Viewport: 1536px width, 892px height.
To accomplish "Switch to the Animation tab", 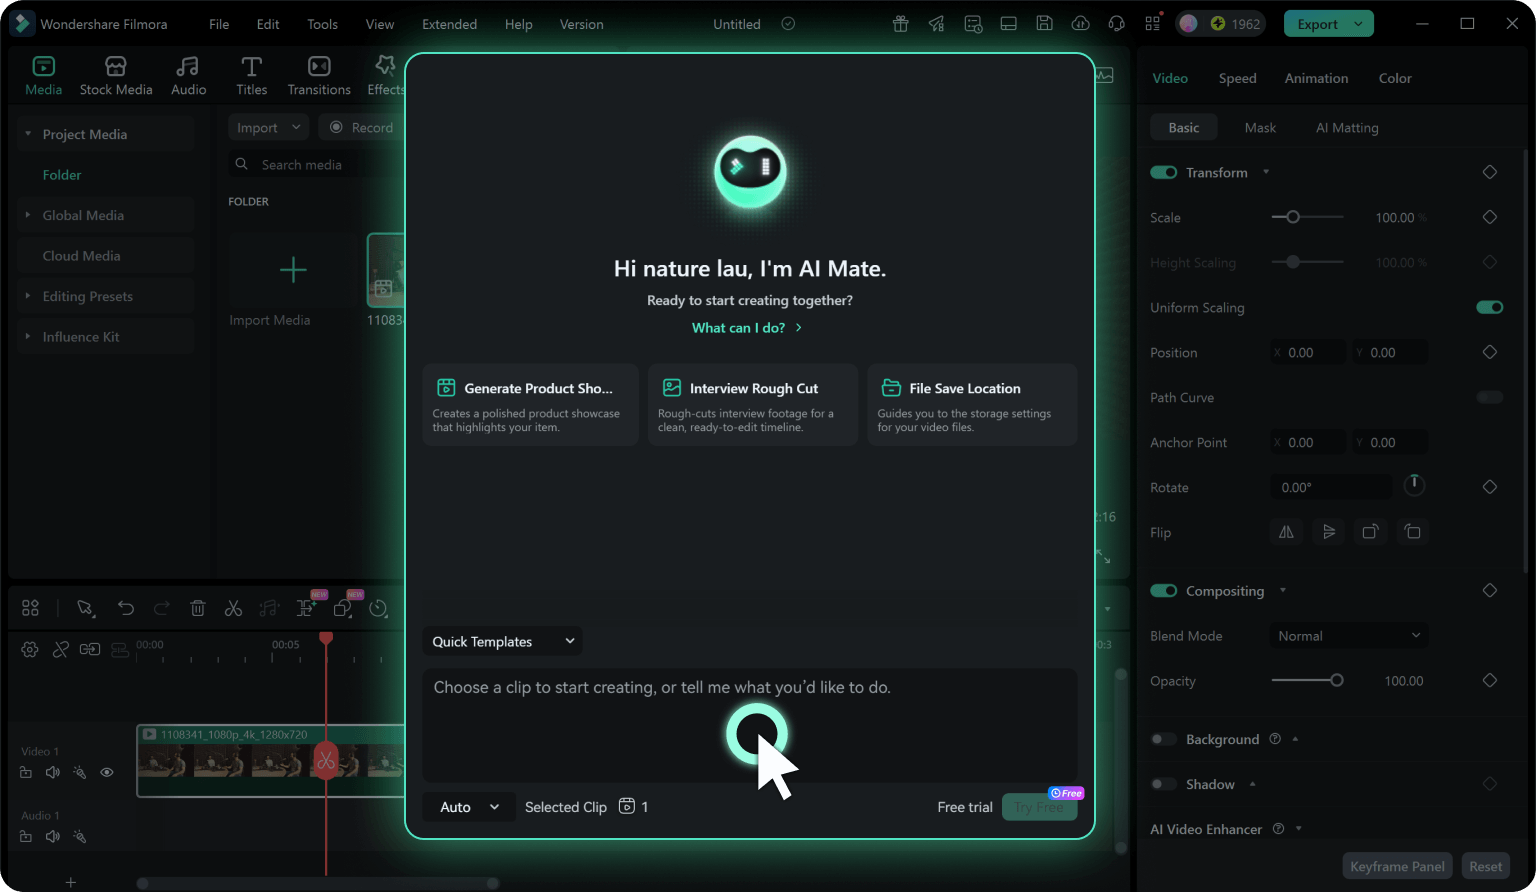I will pyautogui.click(x=1316, y=78).
